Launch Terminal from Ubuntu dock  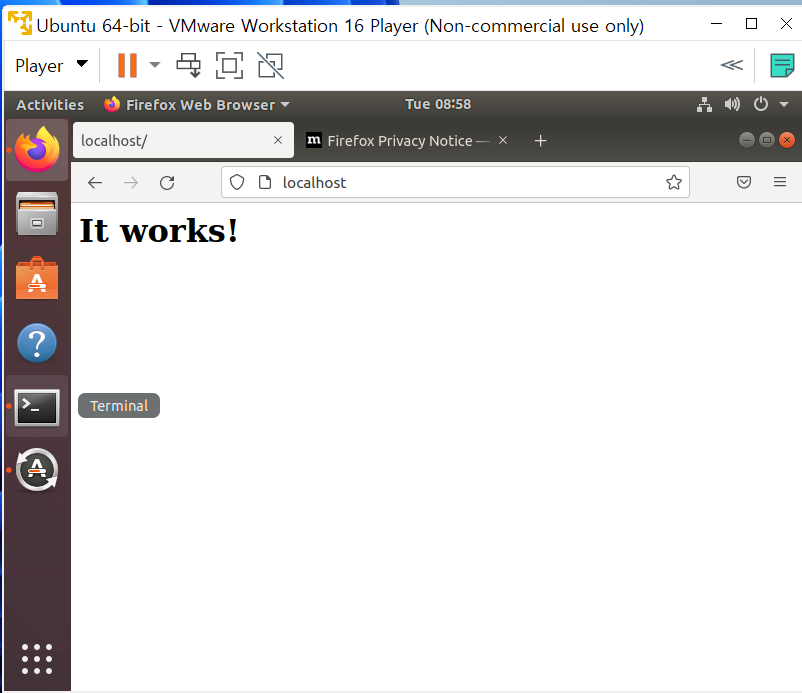(x=37, y=407)
